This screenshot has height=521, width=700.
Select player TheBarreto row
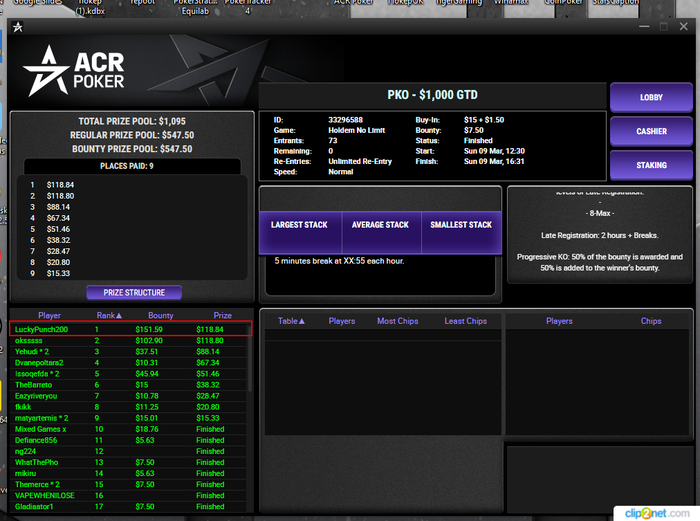pos(128,385)
